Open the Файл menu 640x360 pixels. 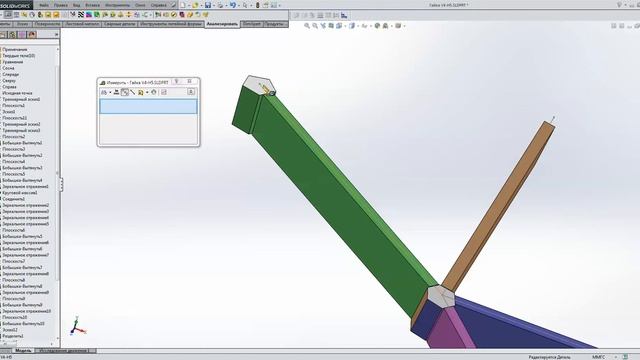(44, 5)
